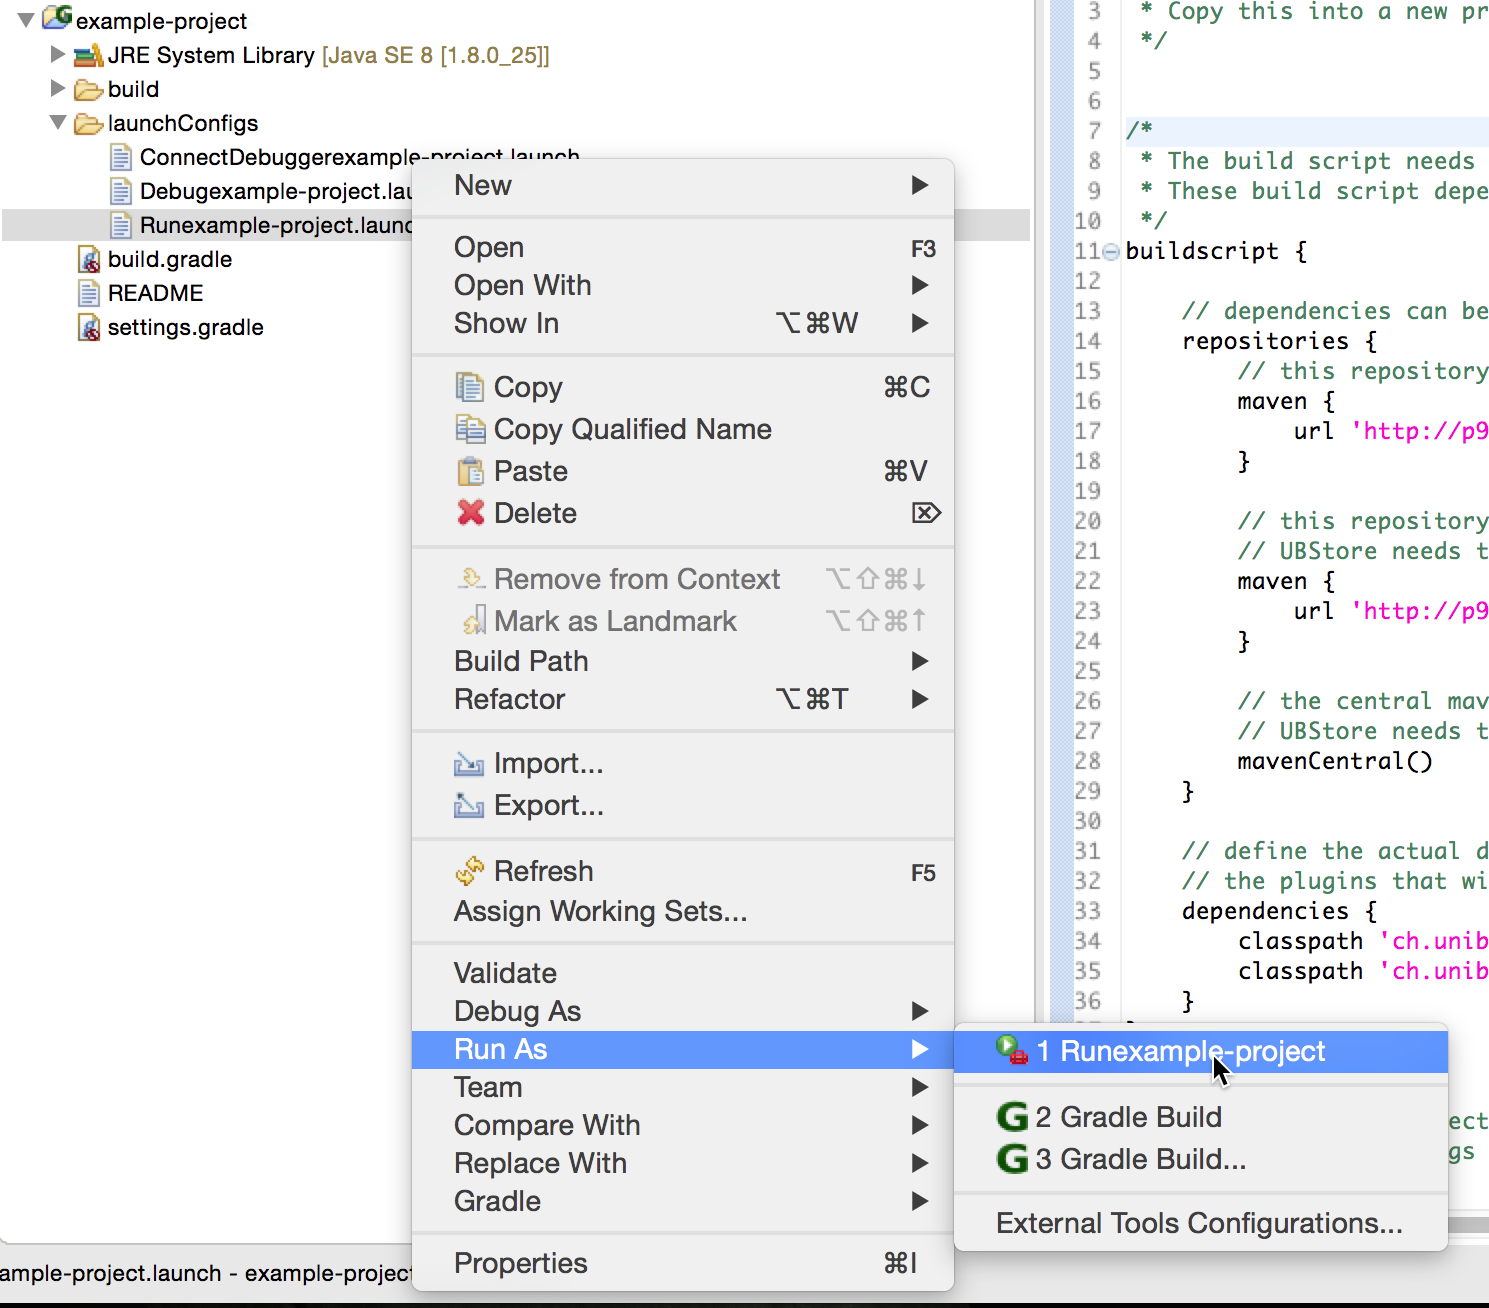Viewport: 1489px width, 1308px height.
Task: Click the G icon beside 2 Gradle Build
Action: [1012, 1116]
